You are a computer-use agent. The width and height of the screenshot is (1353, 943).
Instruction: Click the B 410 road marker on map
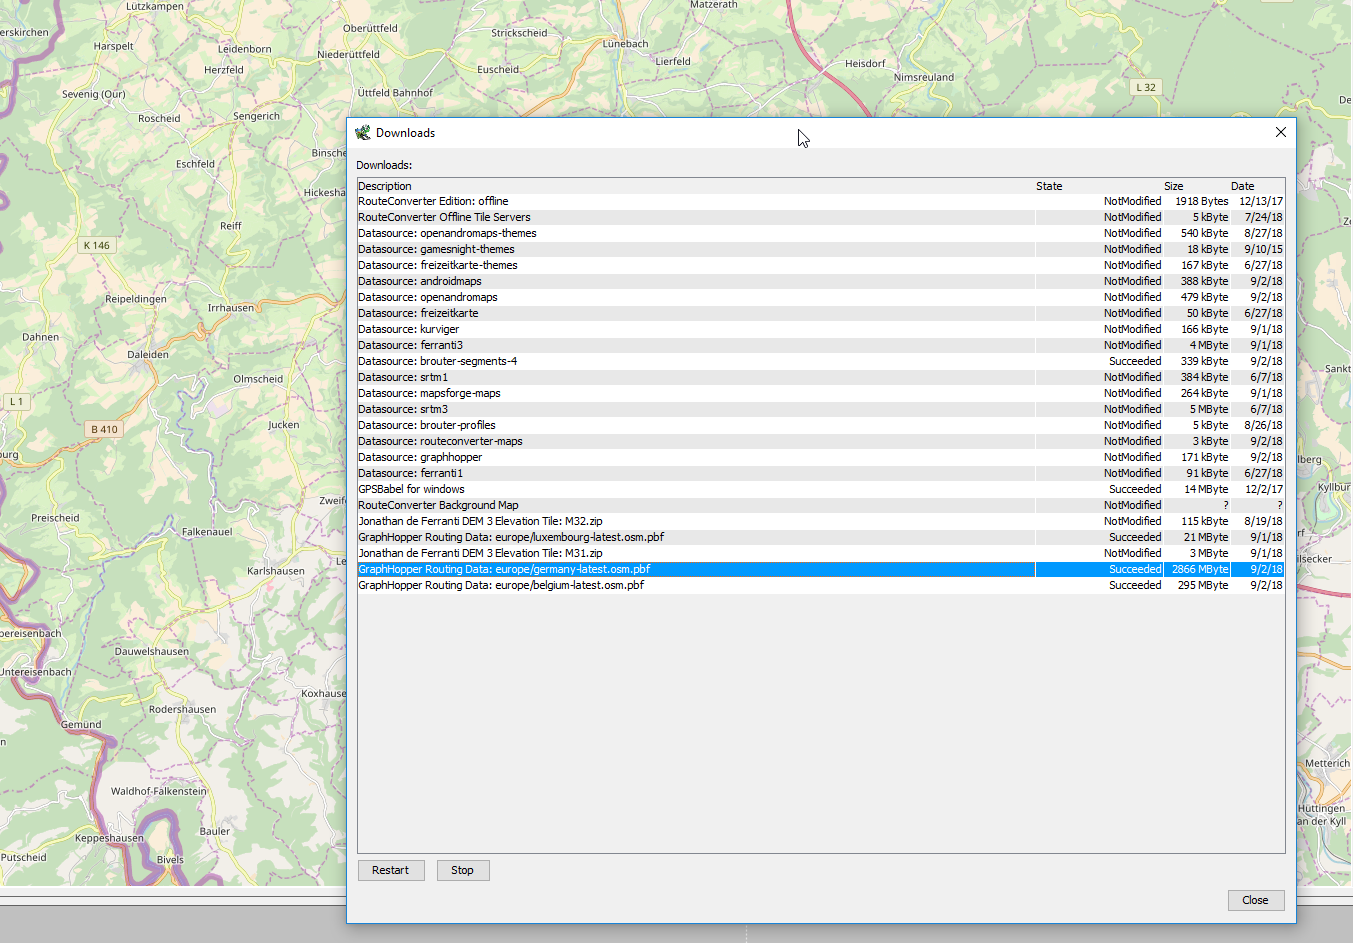pos(104,429)
